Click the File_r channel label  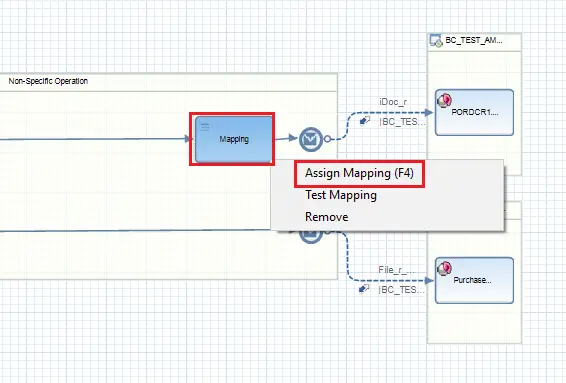(396, 270)
